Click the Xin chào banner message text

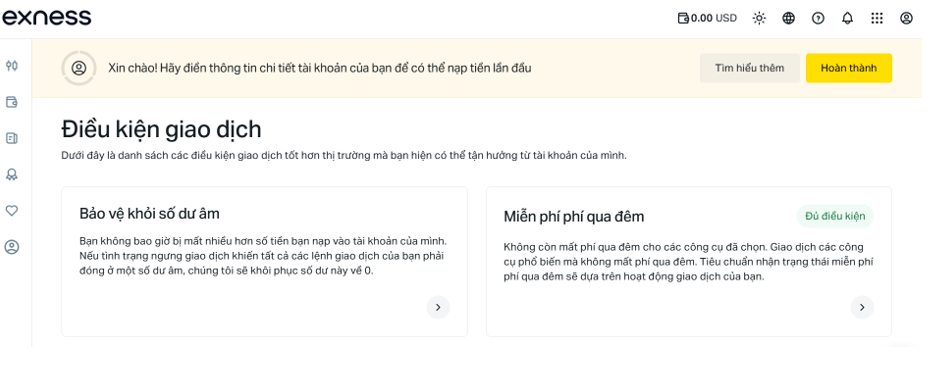click(320, 68)
